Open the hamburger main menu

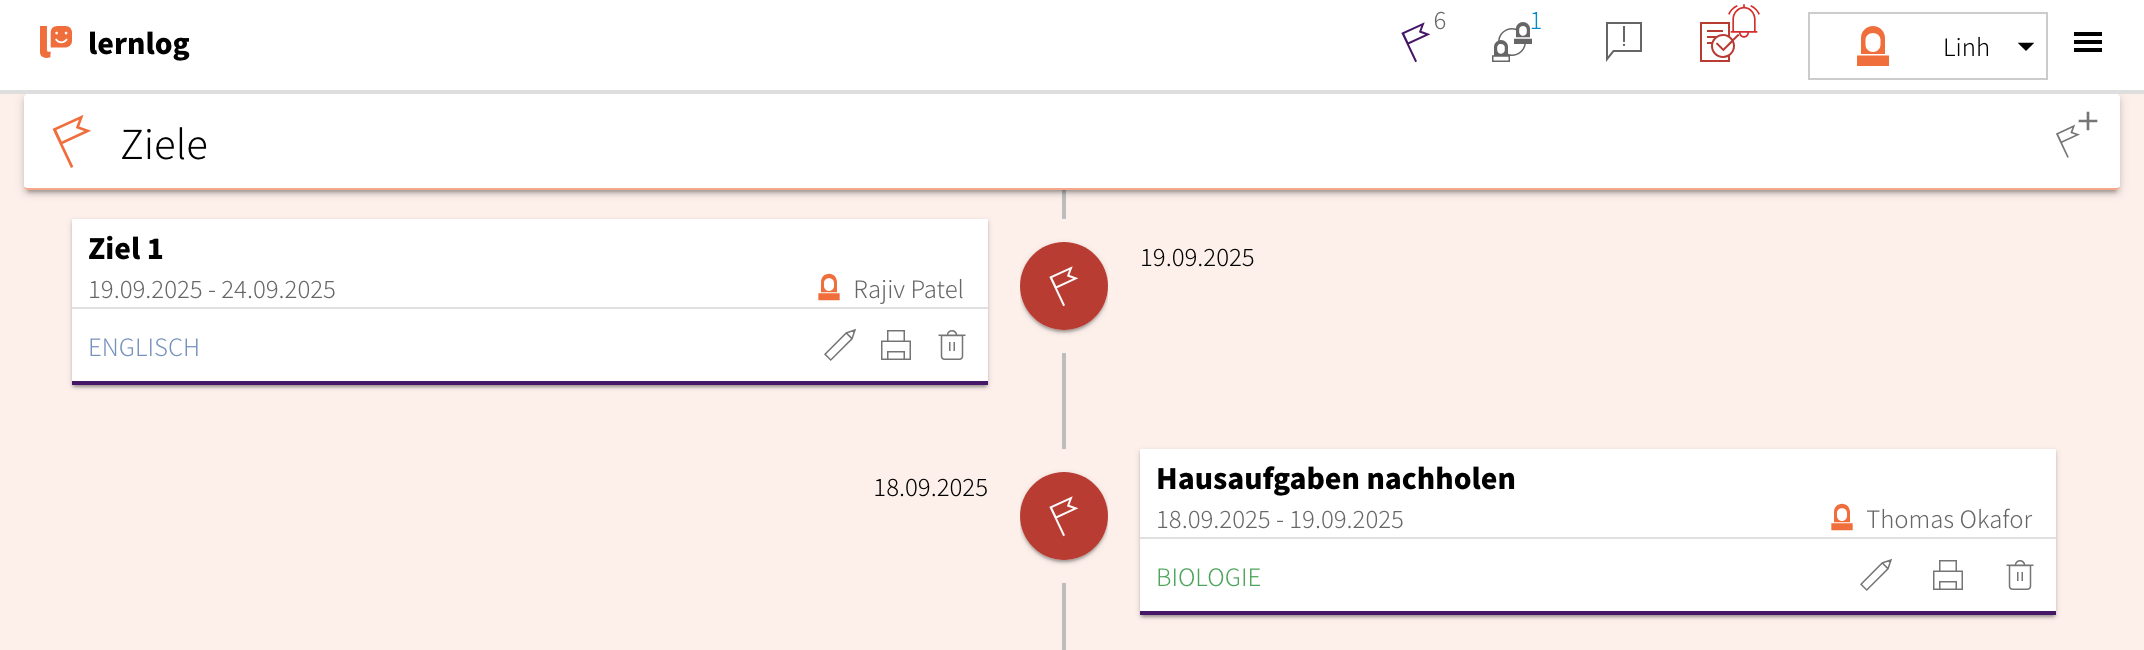click(x=2088, y=43)
